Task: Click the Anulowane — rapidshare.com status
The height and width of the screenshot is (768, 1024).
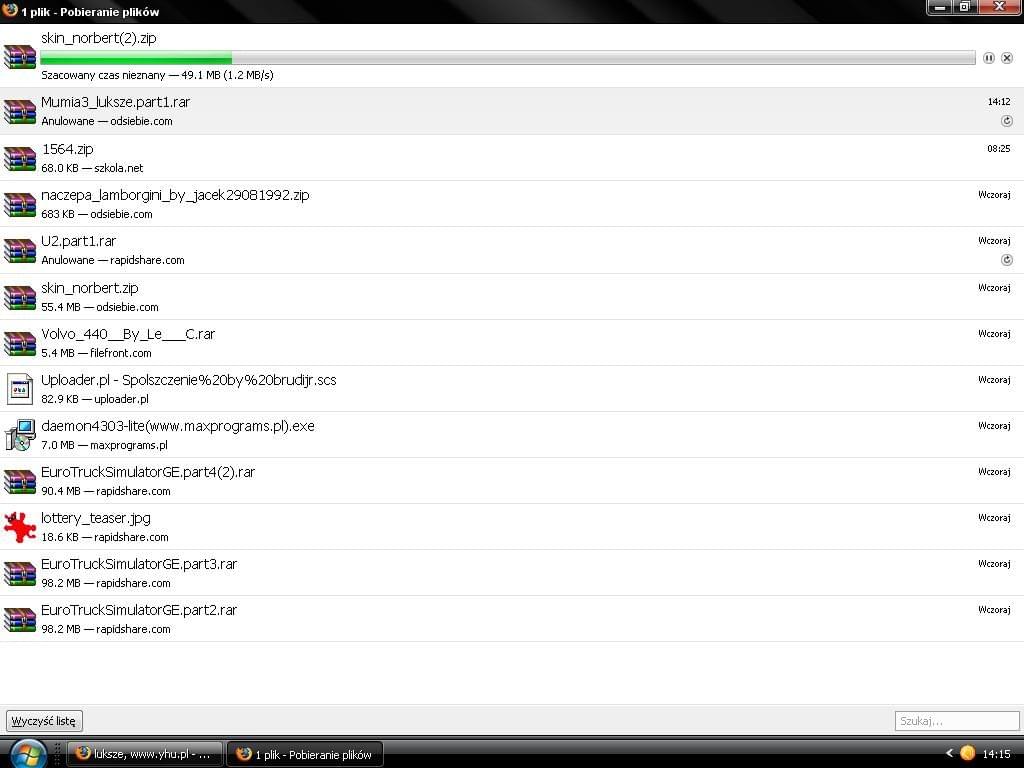Action: click(113, 261)
